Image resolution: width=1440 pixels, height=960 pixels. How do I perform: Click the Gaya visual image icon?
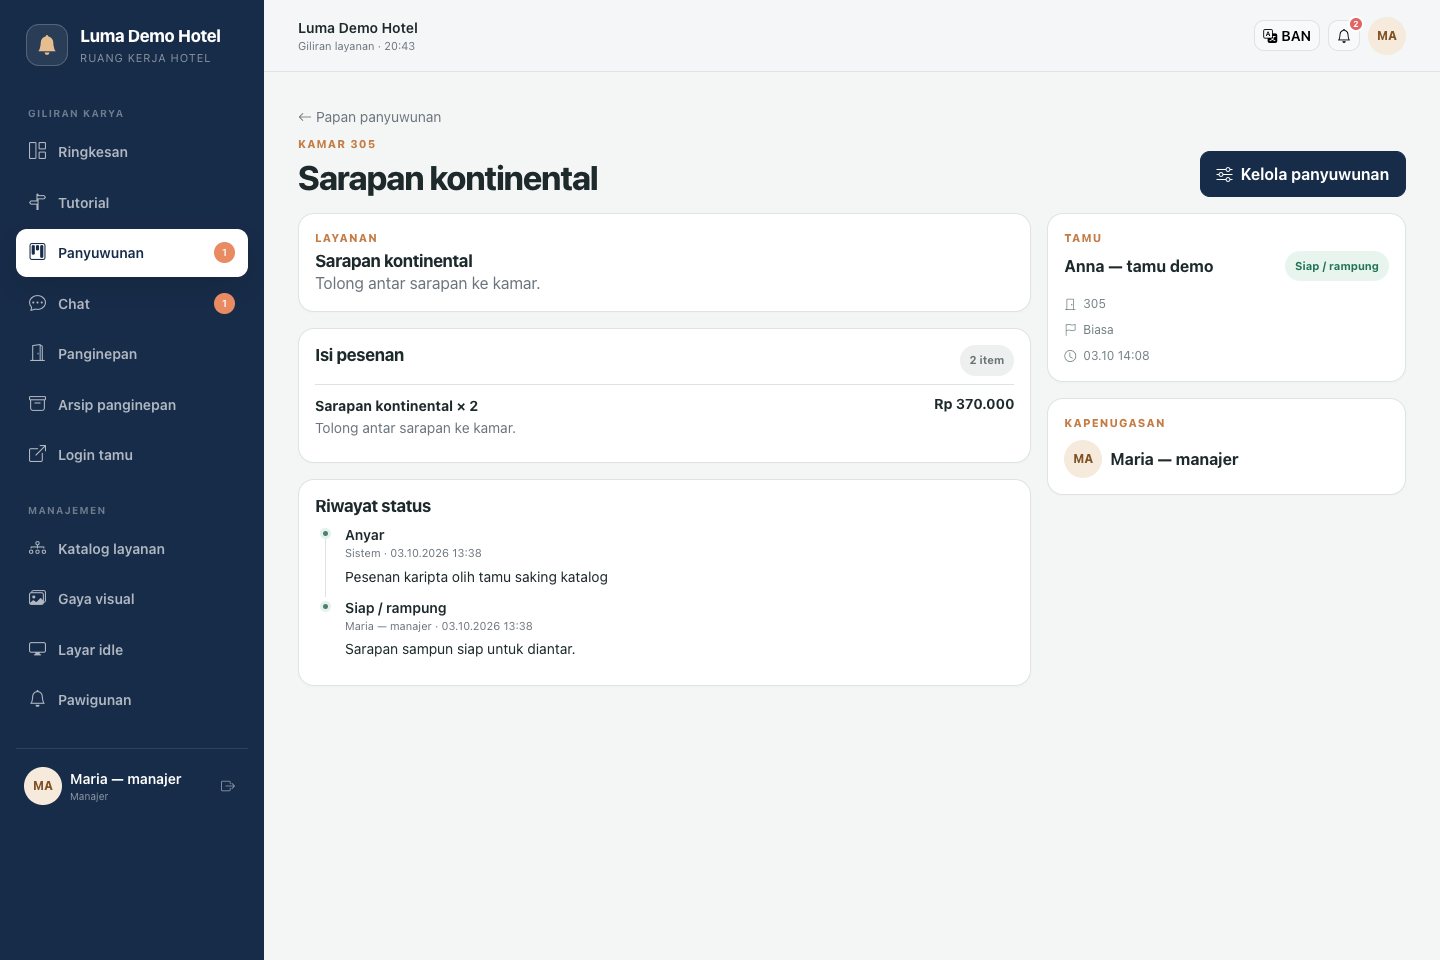37,599
